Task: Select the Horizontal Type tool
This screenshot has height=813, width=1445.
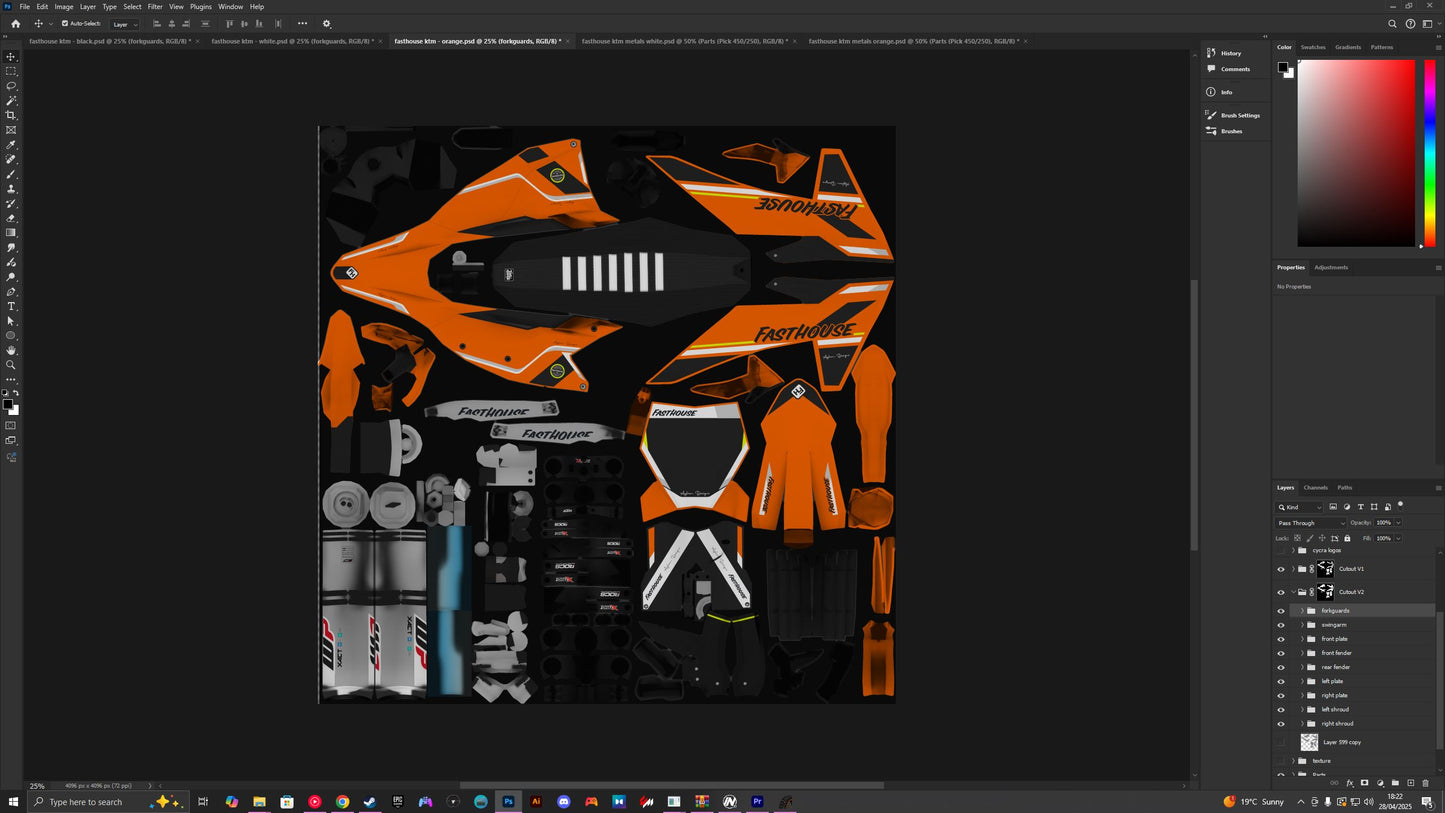Action: [11, 306]
